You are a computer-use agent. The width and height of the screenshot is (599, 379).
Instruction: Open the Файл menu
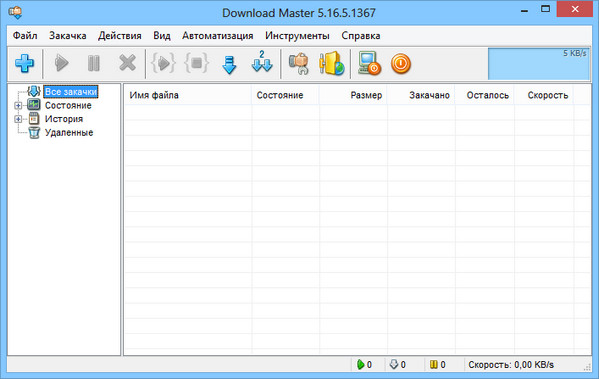pyautogui.click(x=25, y=36)
